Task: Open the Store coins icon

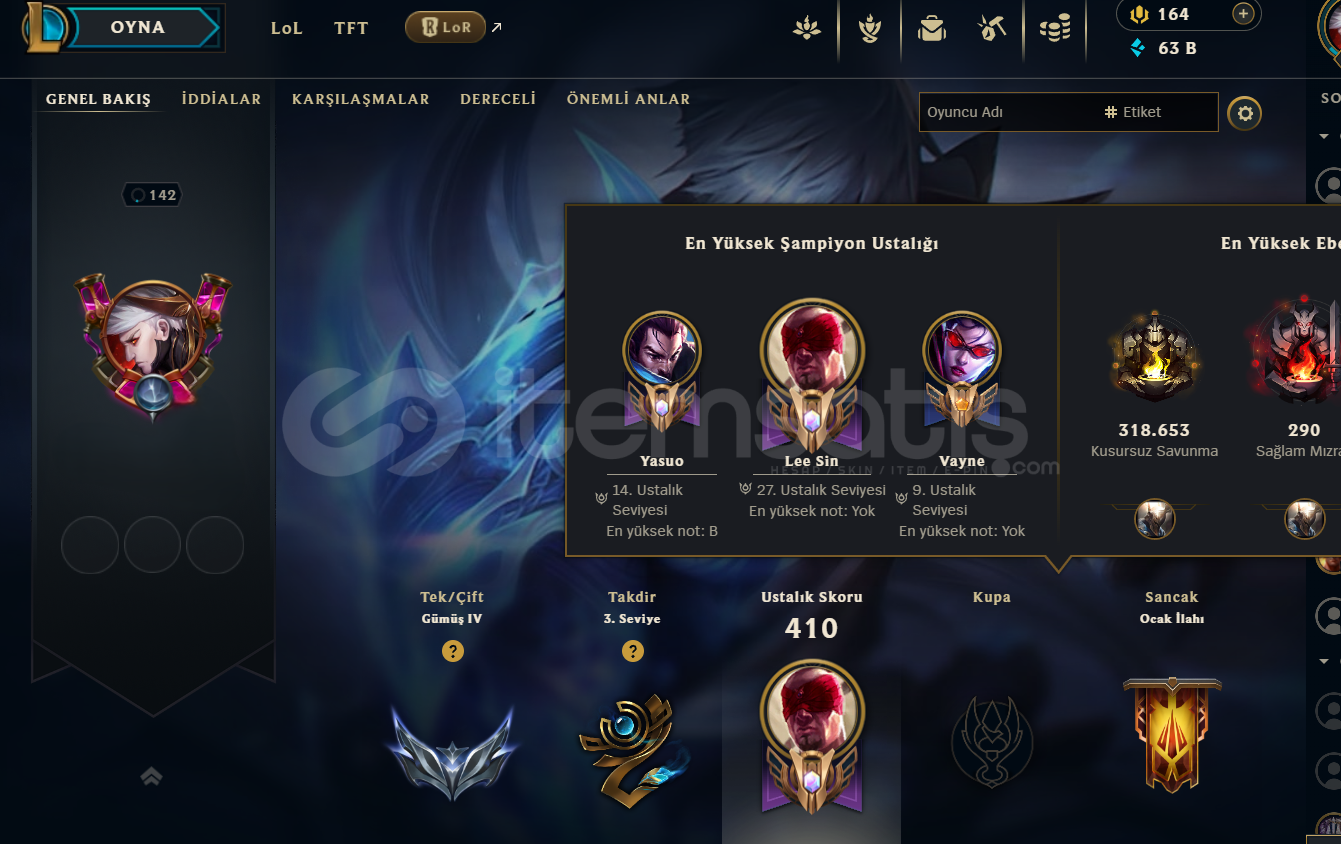Action: 1054,28
